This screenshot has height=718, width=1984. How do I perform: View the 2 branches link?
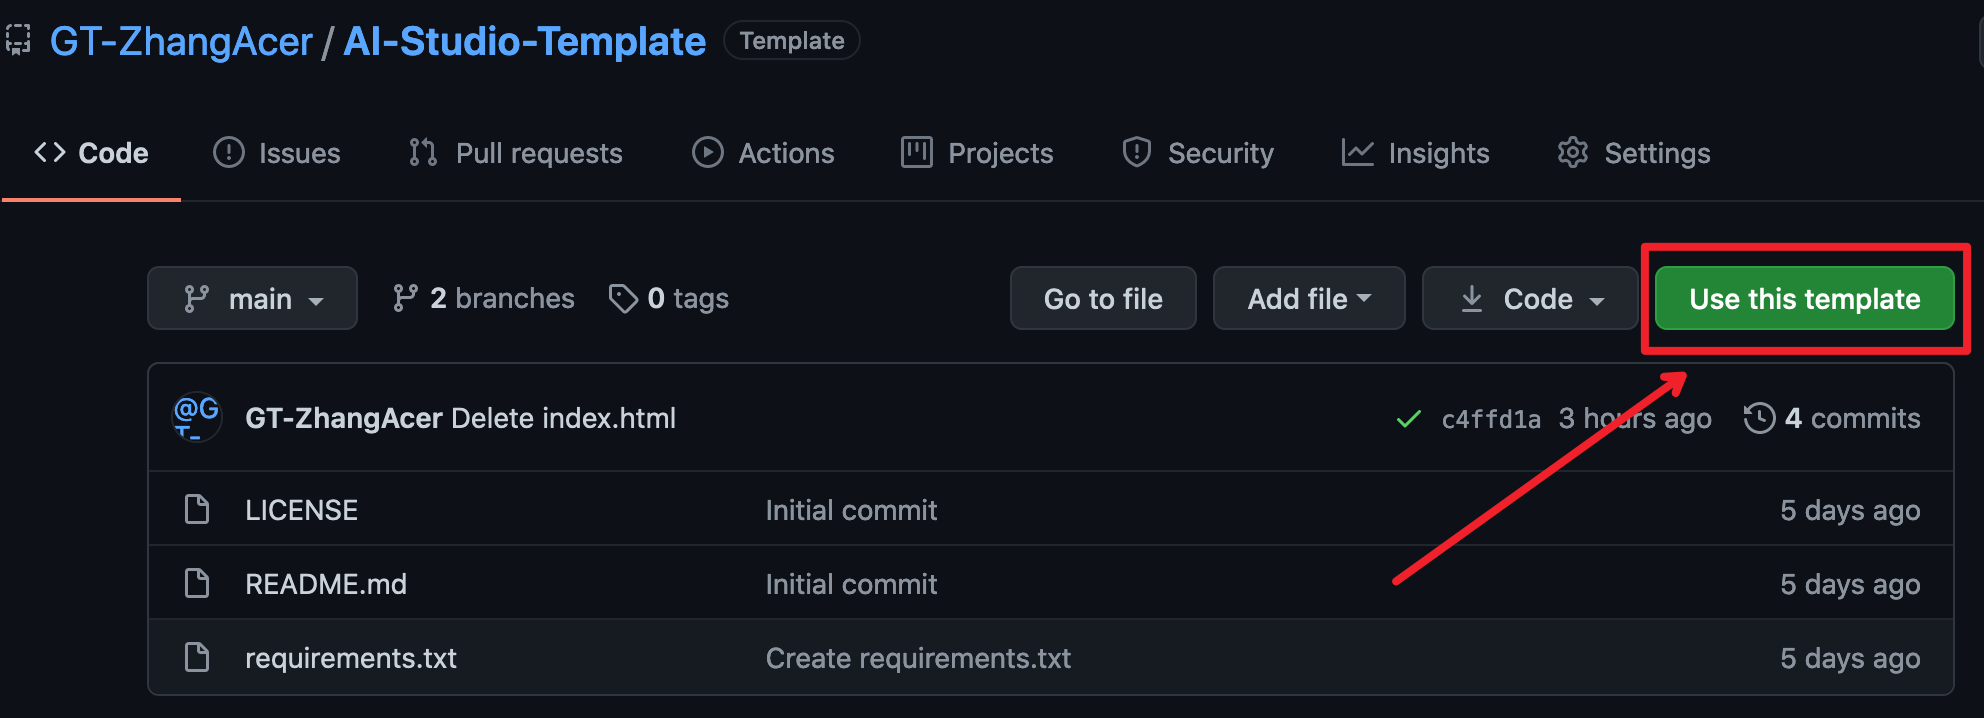click(483, 298)
